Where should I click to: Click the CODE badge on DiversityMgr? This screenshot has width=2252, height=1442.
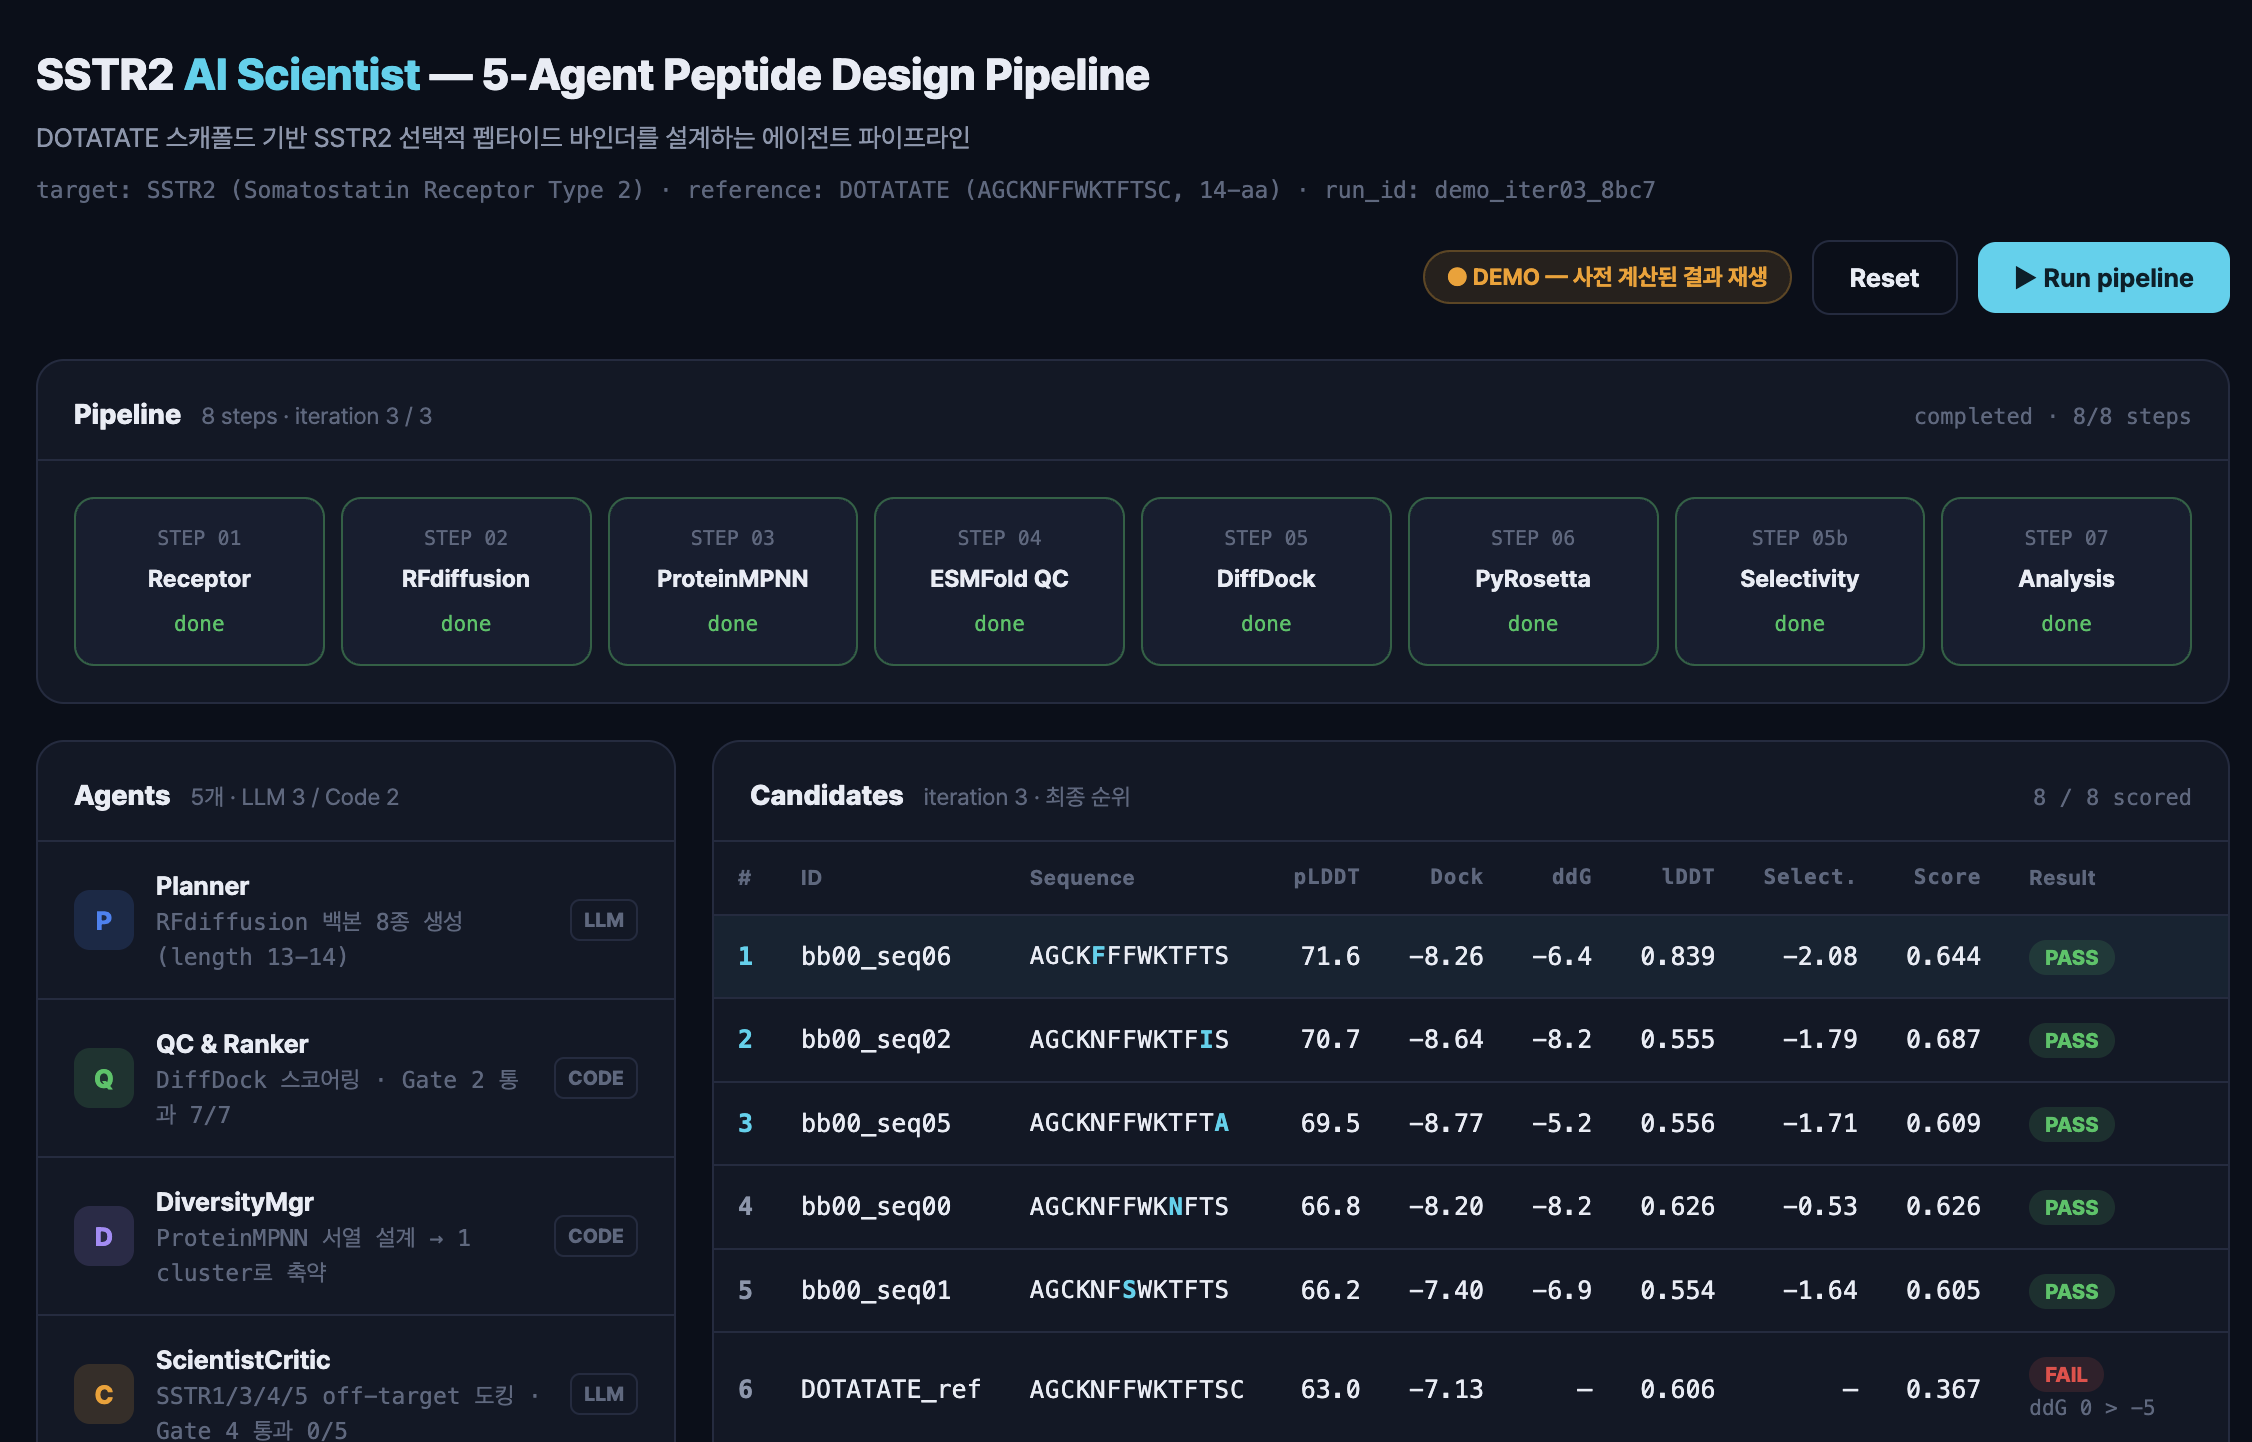[x=596, y=1236]
